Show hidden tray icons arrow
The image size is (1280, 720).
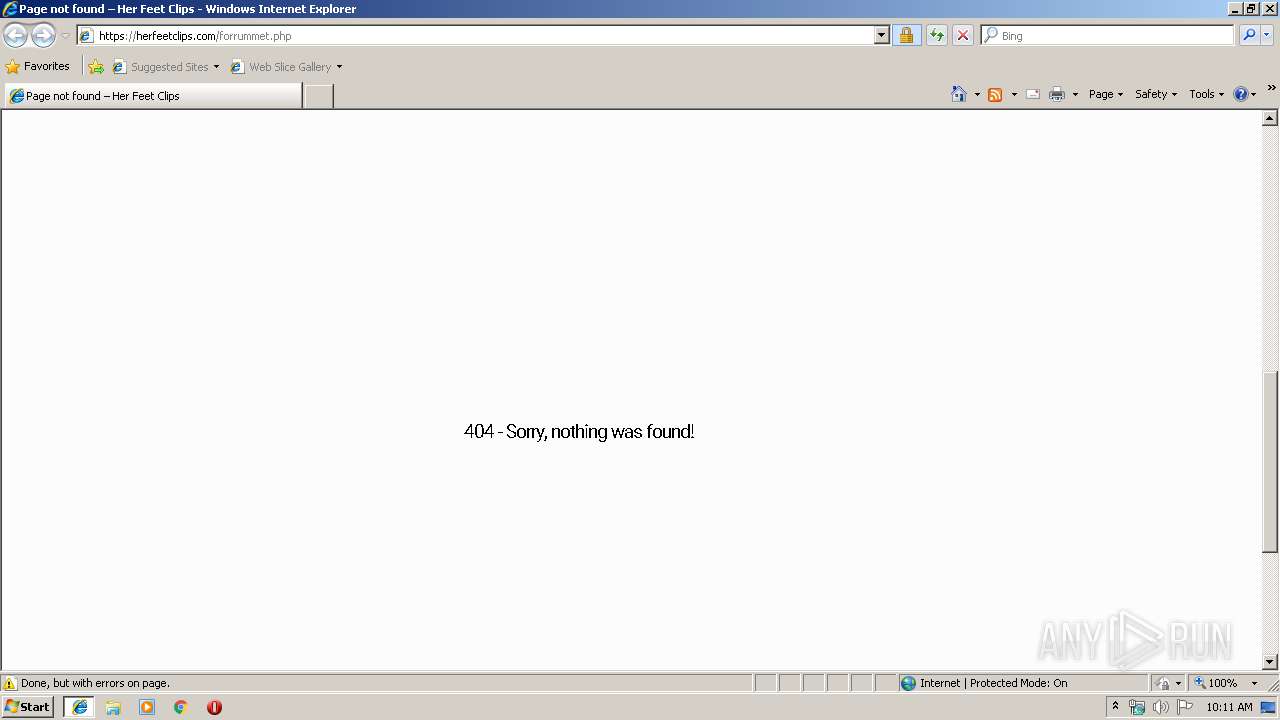click(x=1115, y=707)
